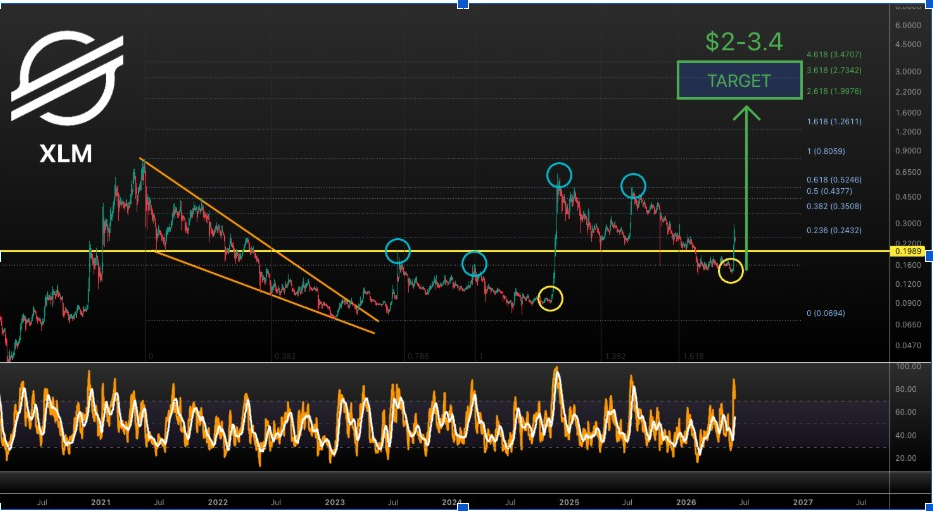Click the 0.618 (0.5246) Fibonacci label
This screenshot has height=511, width=933.
pos(834,180)
